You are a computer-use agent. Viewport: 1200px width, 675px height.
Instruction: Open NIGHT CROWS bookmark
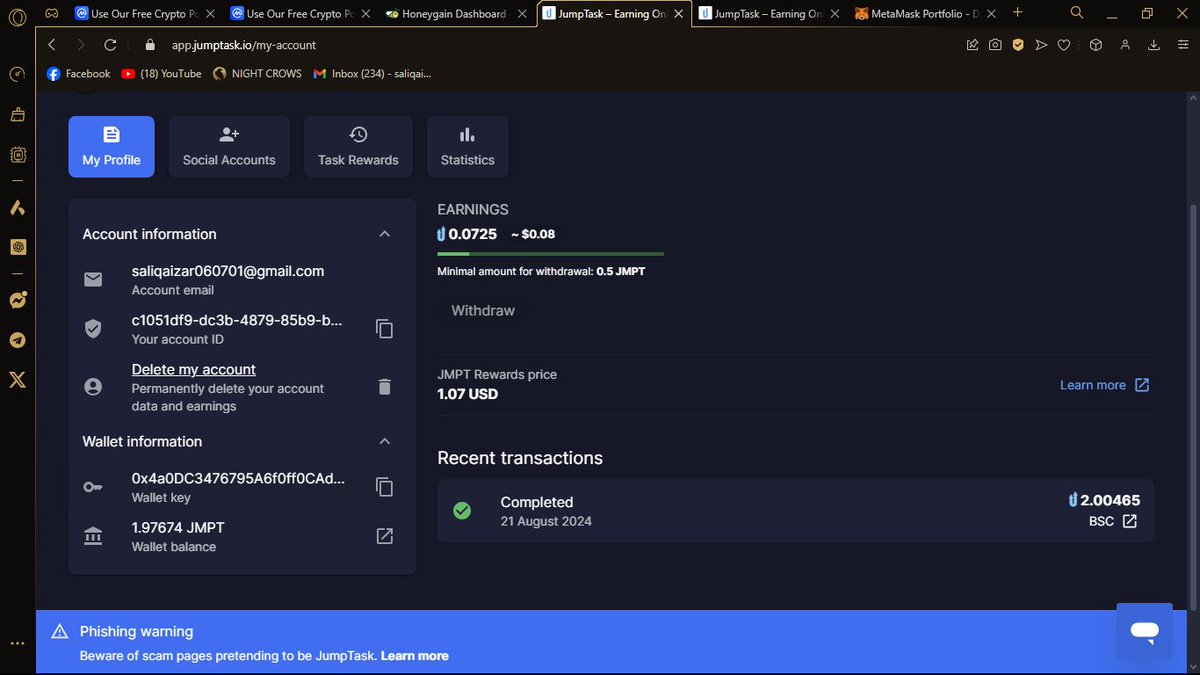click(257, 73)
